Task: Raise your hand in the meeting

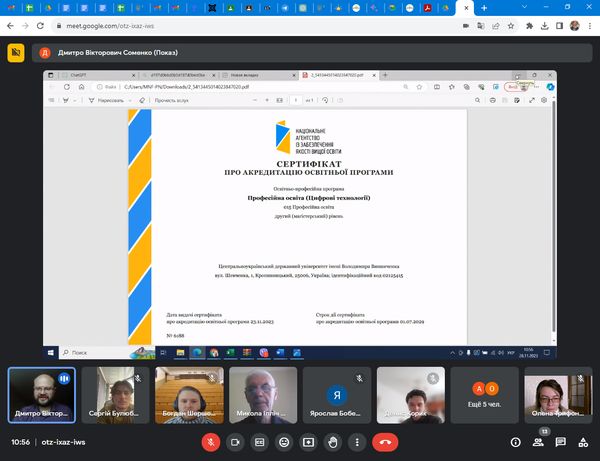Action: 333,441
